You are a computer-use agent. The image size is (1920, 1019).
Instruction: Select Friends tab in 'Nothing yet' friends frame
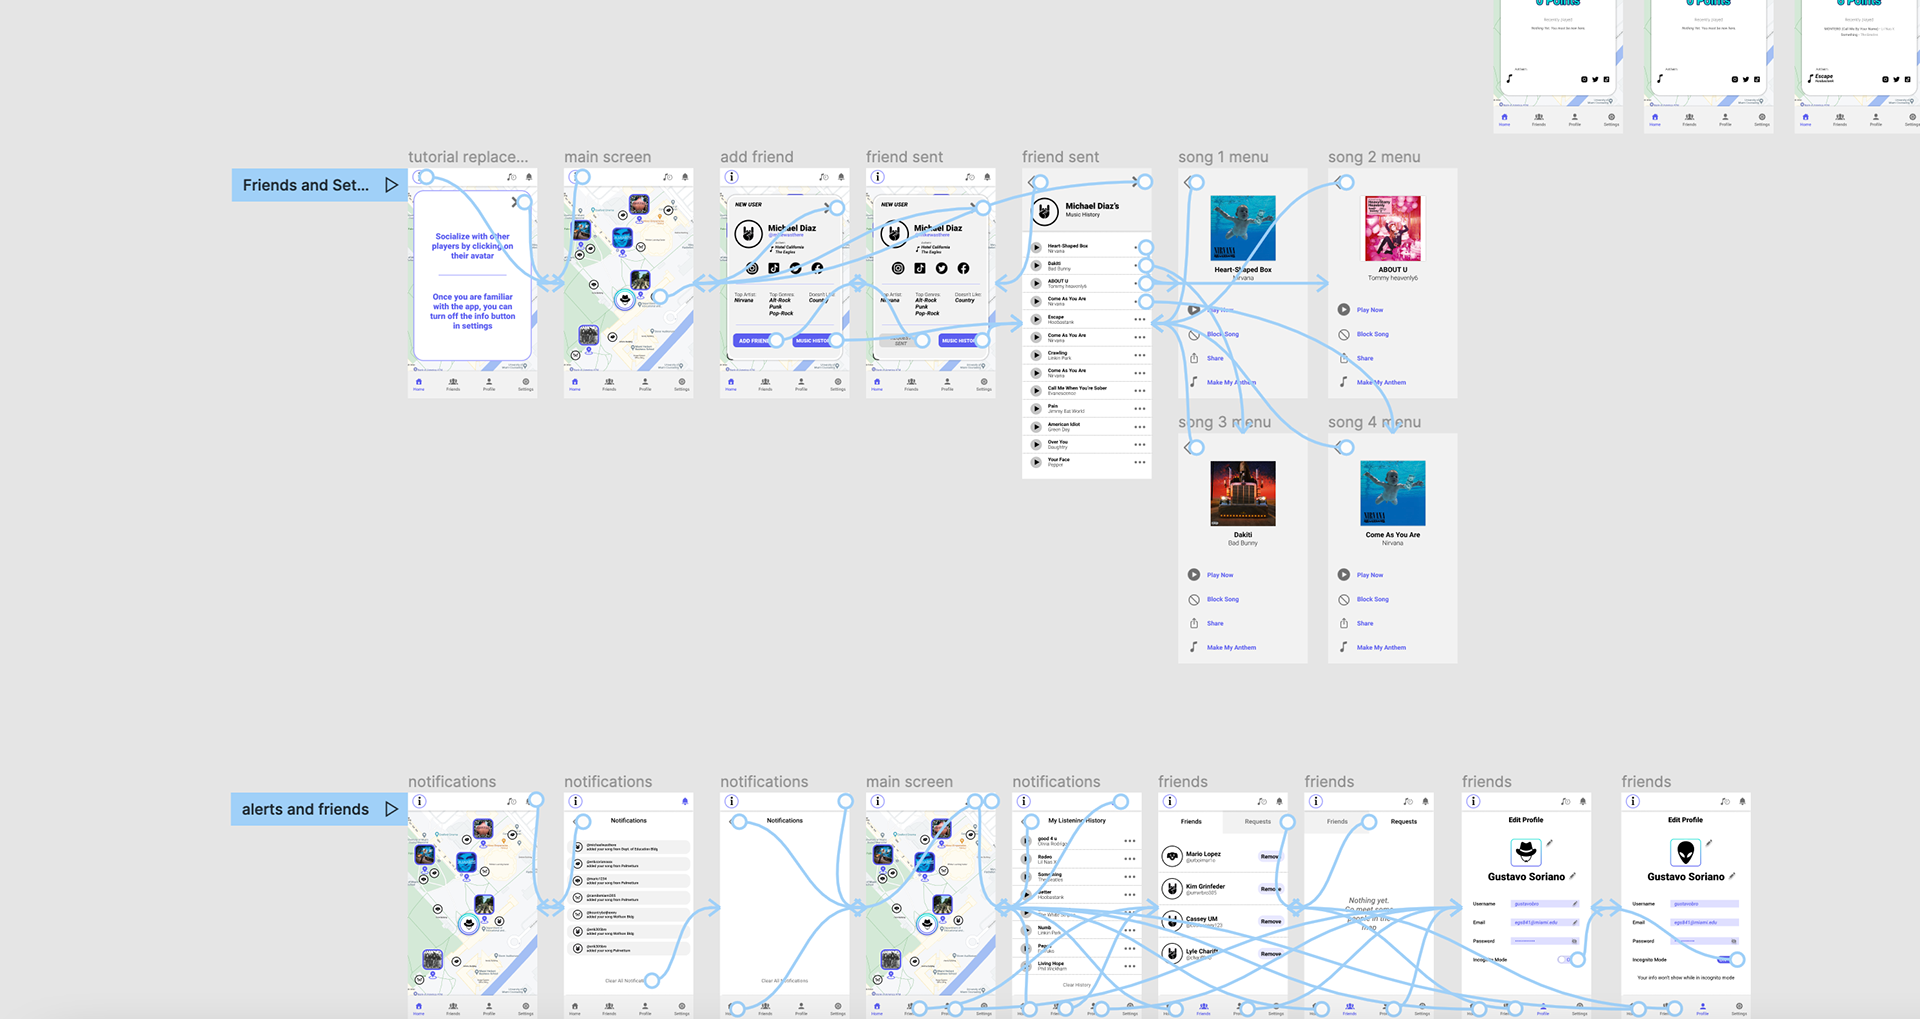tap(1337, 822)
